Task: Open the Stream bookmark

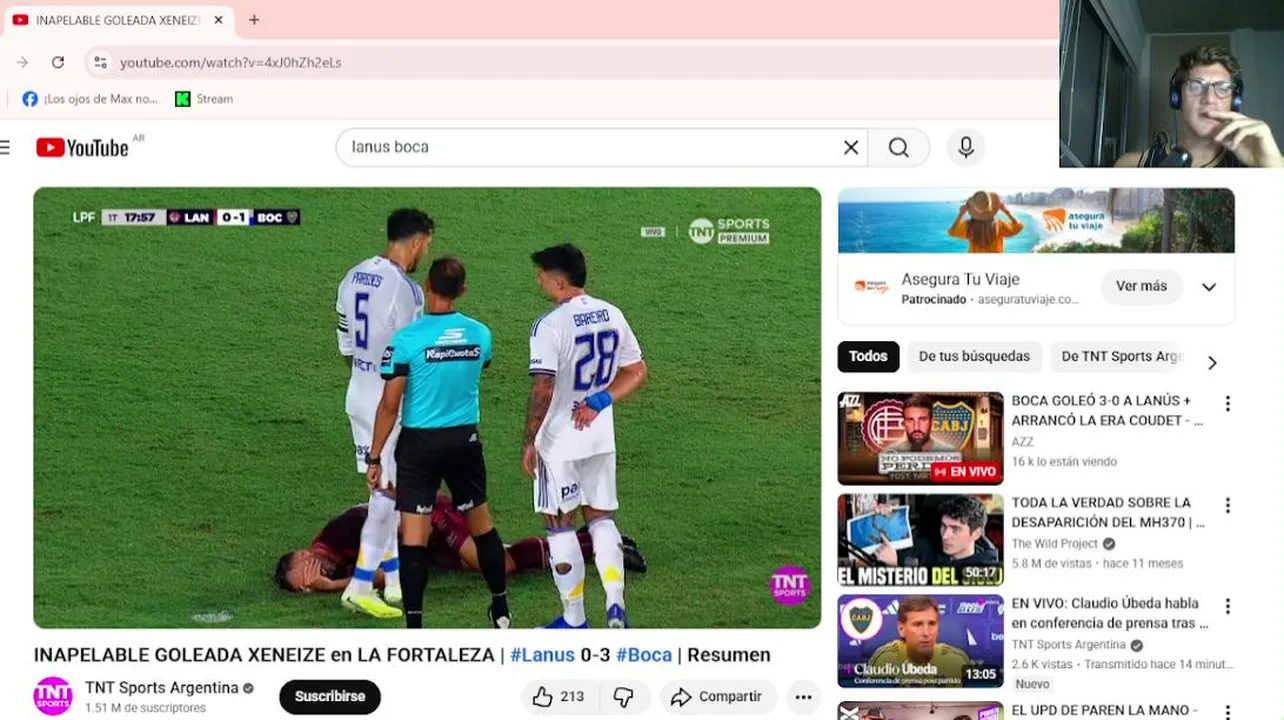Action: [204, 99]
